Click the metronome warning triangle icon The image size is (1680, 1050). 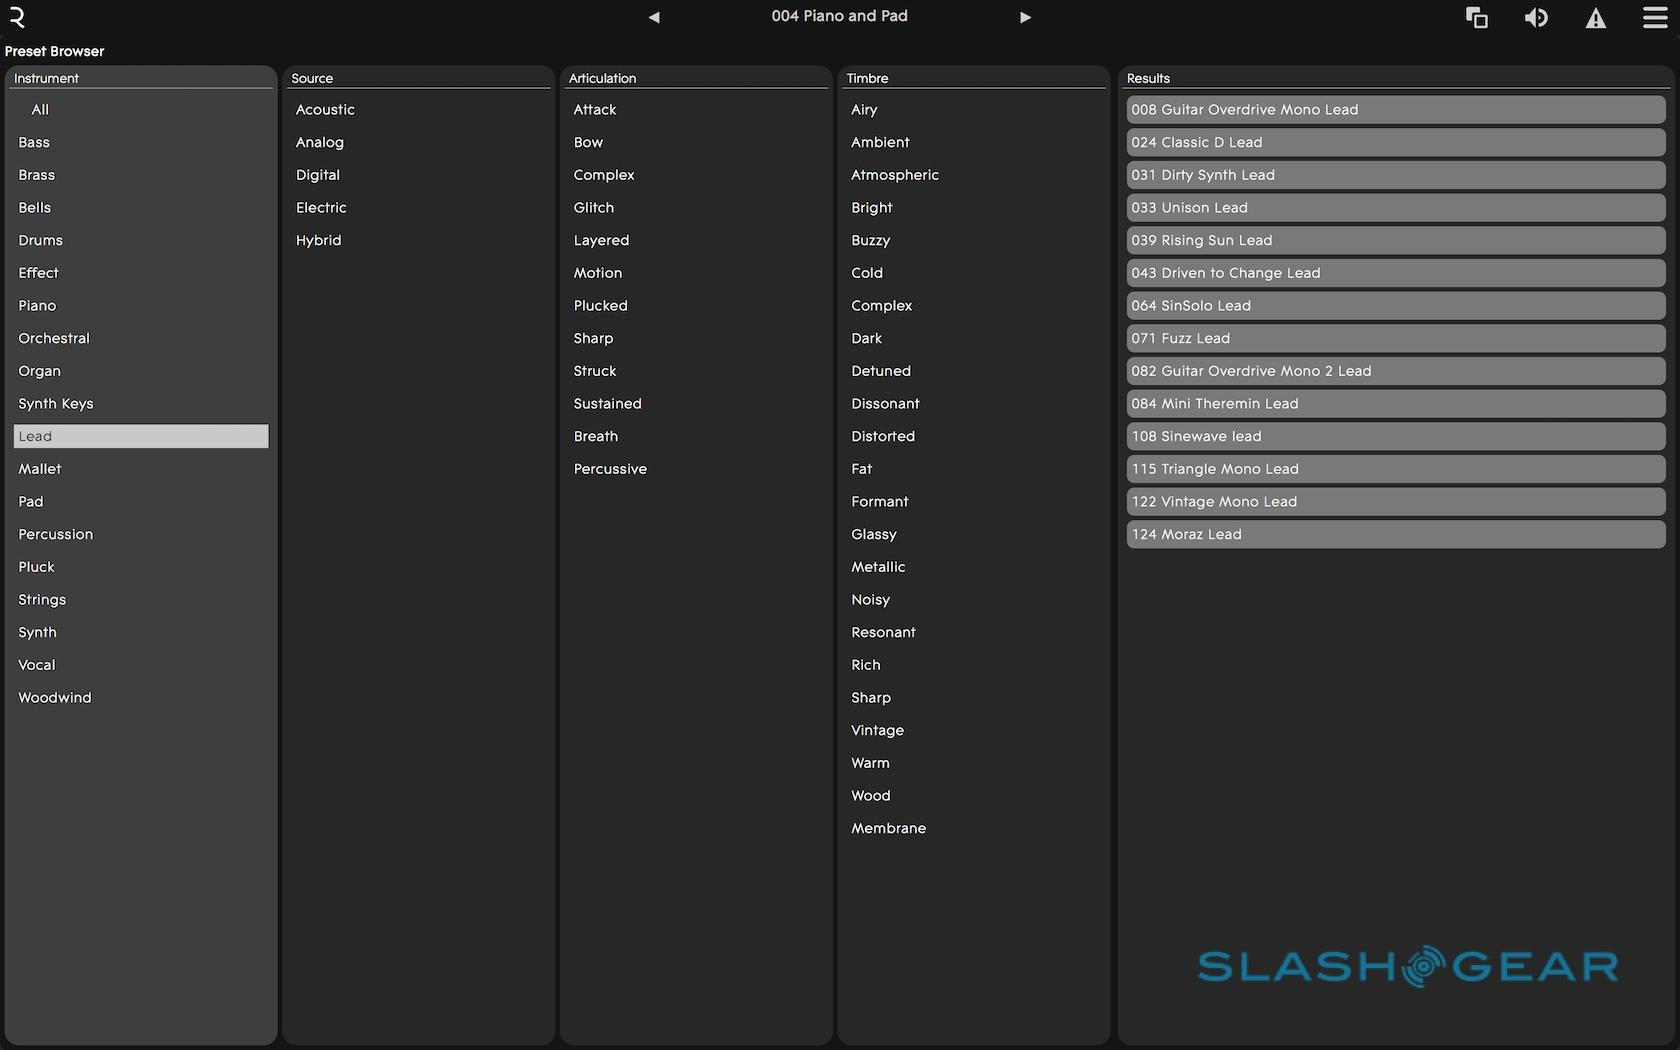1596,17
